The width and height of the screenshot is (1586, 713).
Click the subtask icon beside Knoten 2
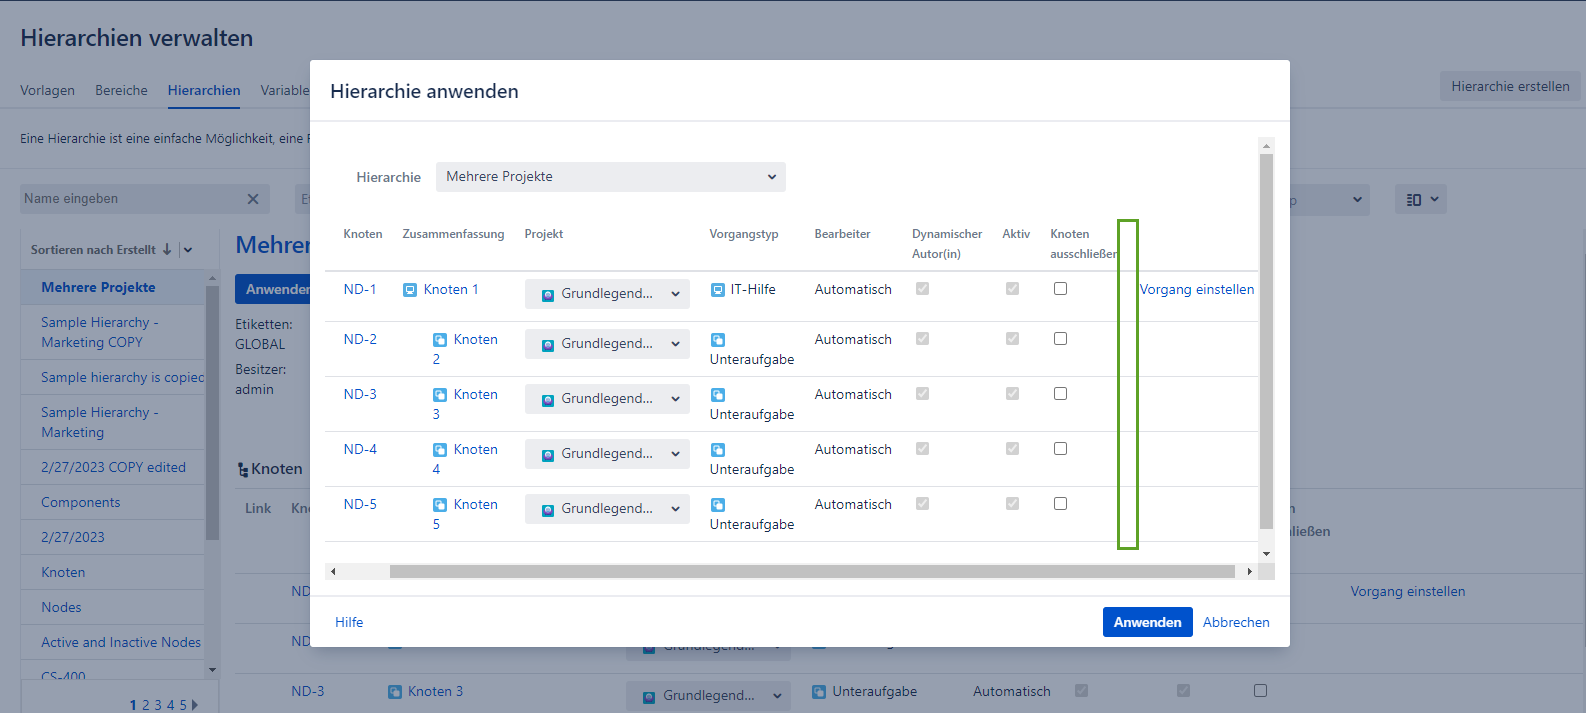(x=440, y=340)
